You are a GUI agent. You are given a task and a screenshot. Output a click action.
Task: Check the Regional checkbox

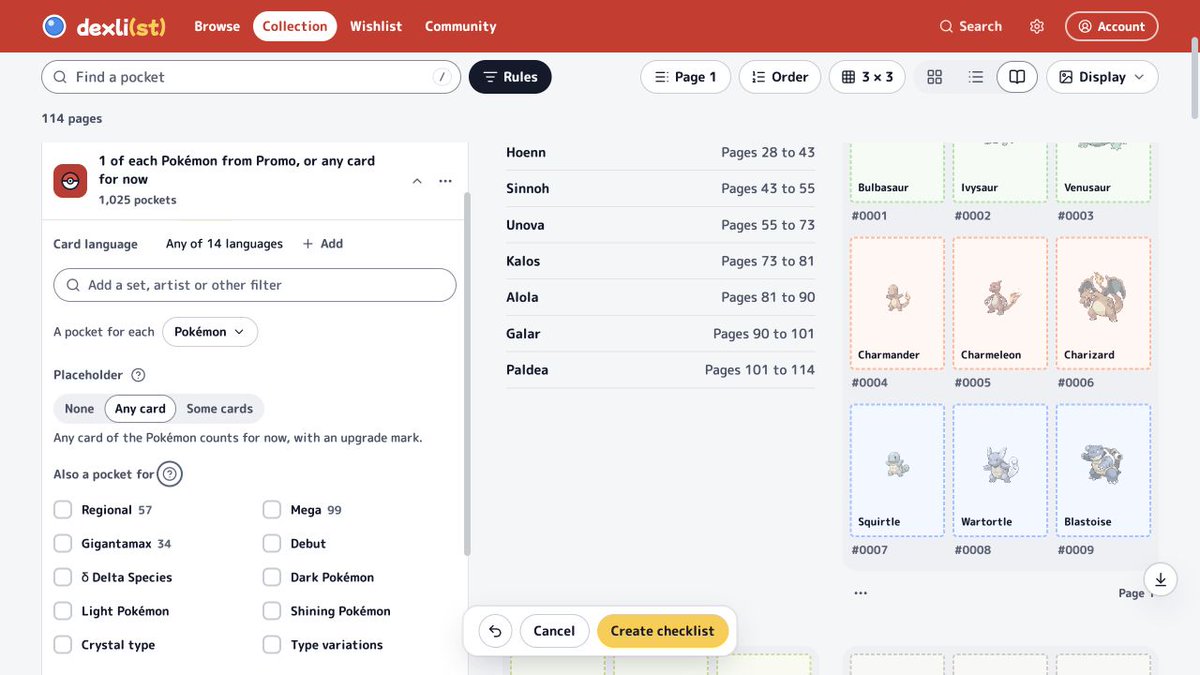pyautogui.click(x=63, y=510)
